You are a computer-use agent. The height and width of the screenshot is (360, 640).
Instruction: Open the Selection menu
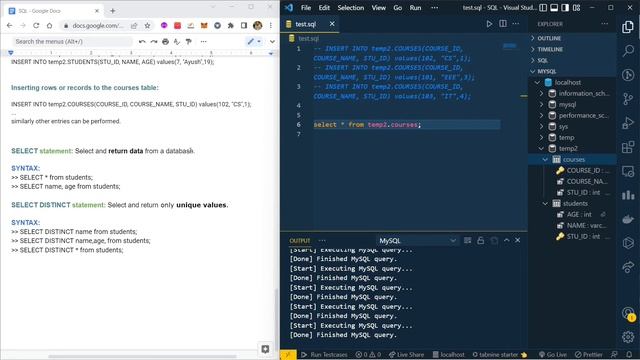click(351, 8)
